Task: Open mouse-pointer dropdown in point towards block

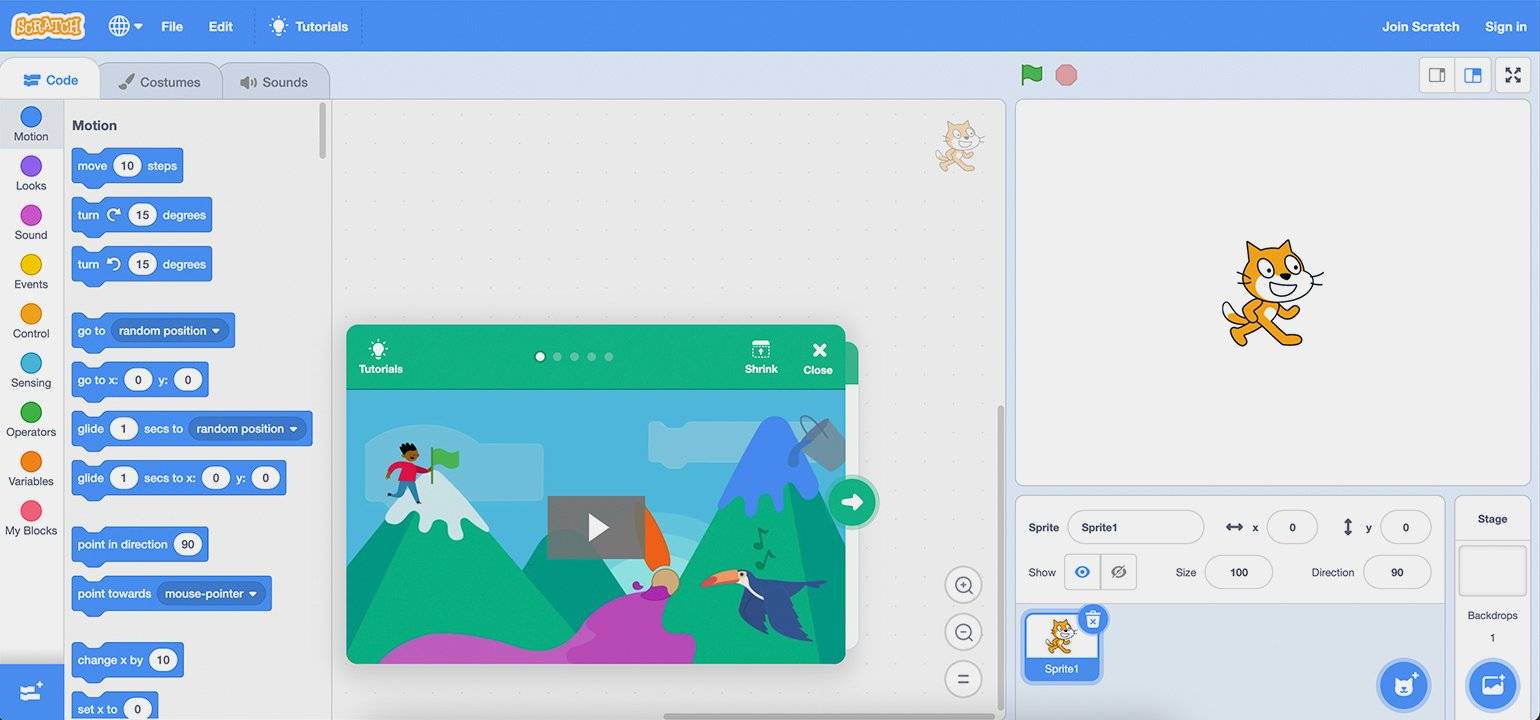Action: pyautogui.click(x=211, y=594)
